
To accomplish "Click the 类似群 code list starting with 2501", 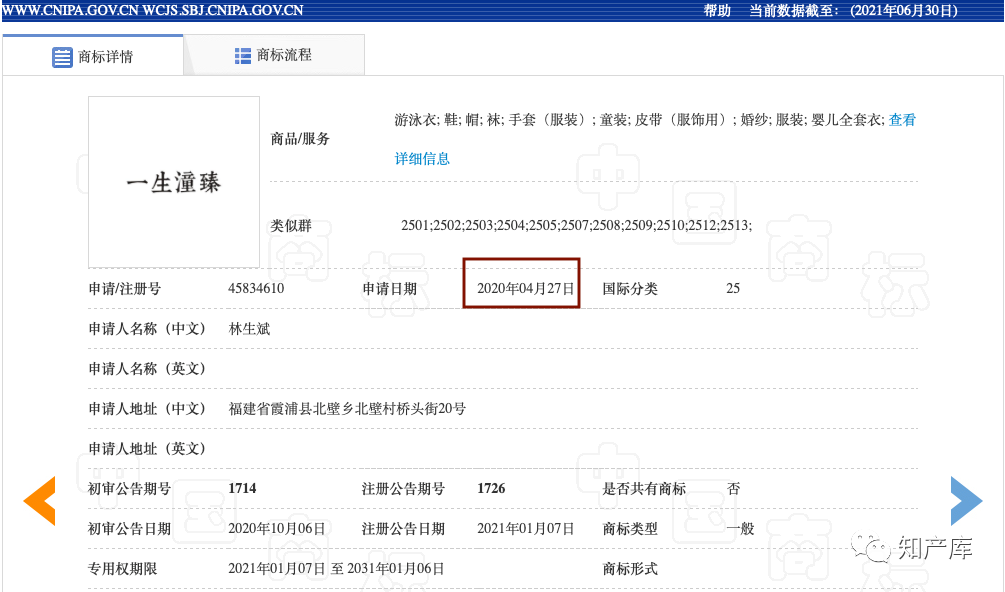I will click(x=576, y=226).
